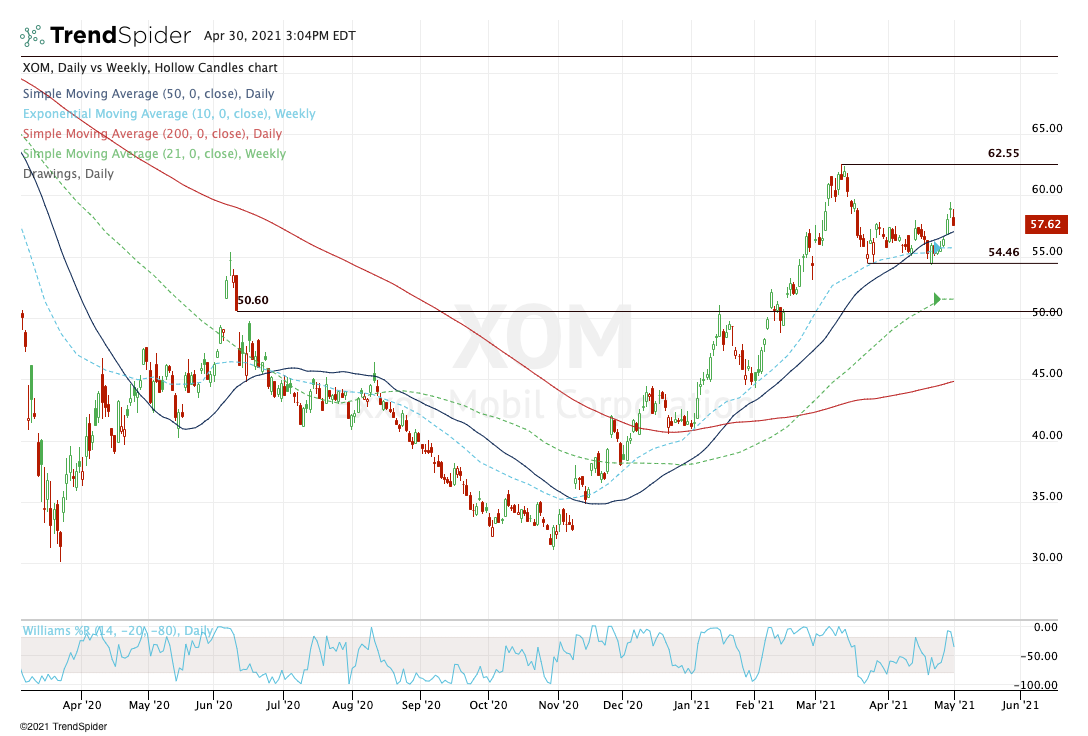Click the Mar '21 date axis label
1088x736 pixels.
point(816,705)
